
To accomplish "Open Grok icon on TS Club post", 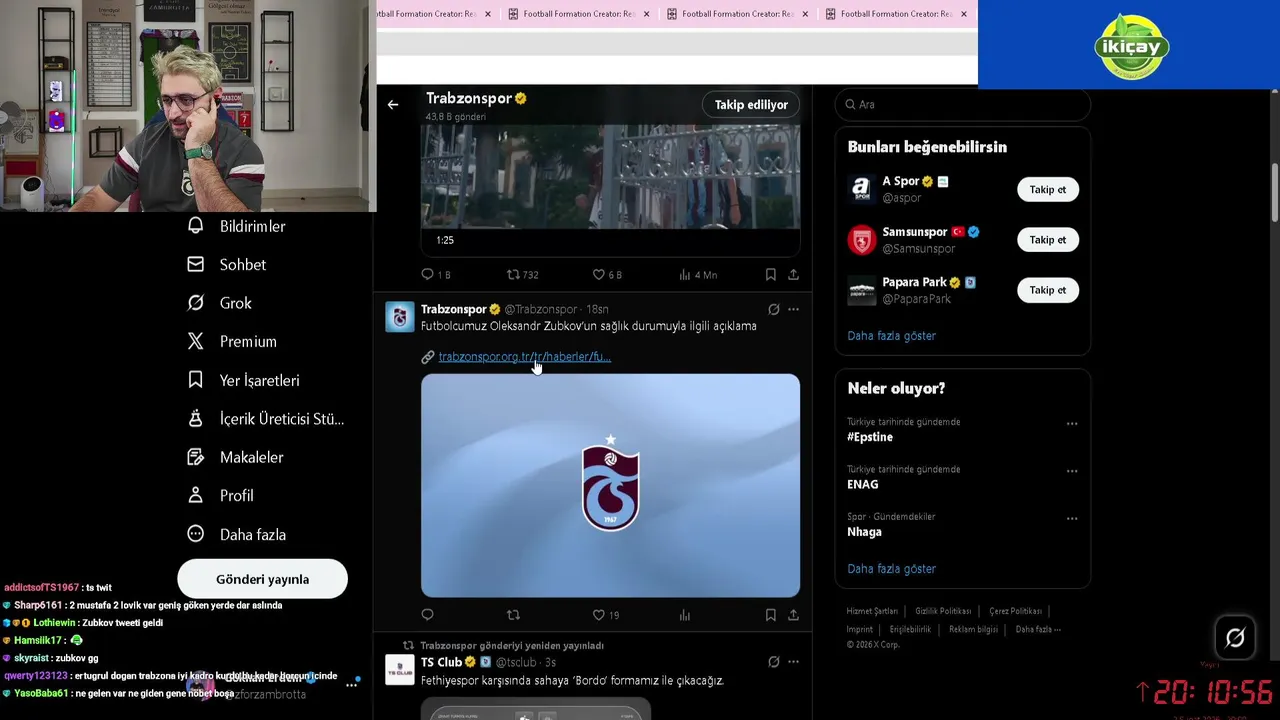I will (773, 662).
